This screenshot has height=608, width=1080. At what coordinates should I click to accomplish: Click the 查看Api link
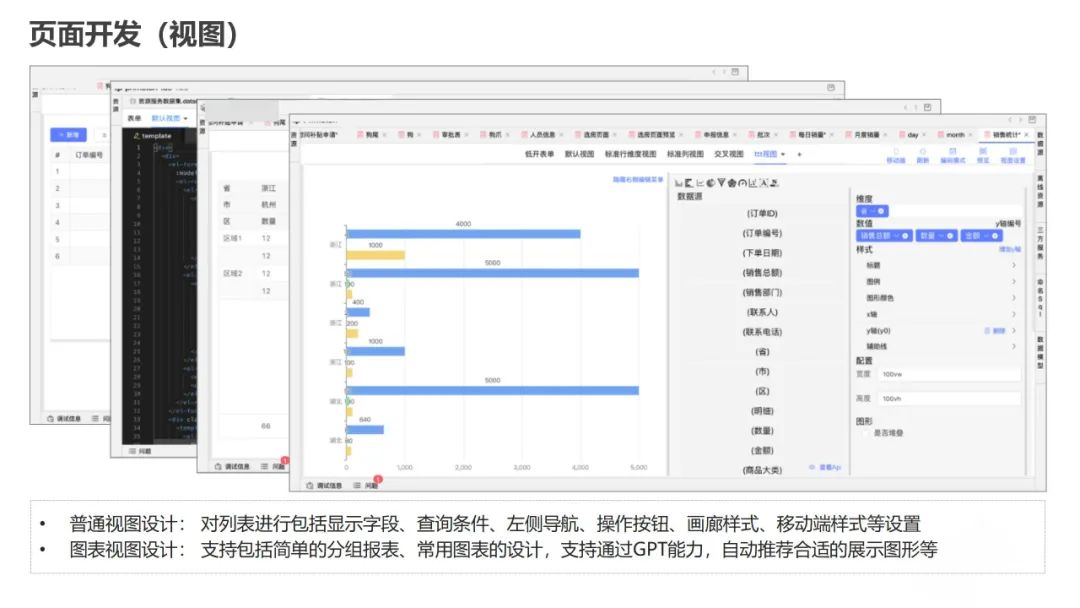[825, 468]
